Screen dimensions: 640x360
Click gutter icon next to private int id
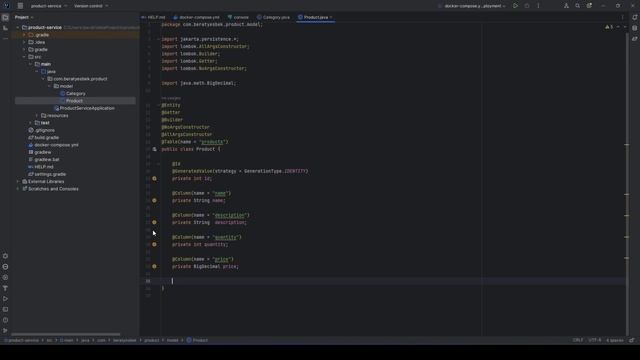click(154, 179)
